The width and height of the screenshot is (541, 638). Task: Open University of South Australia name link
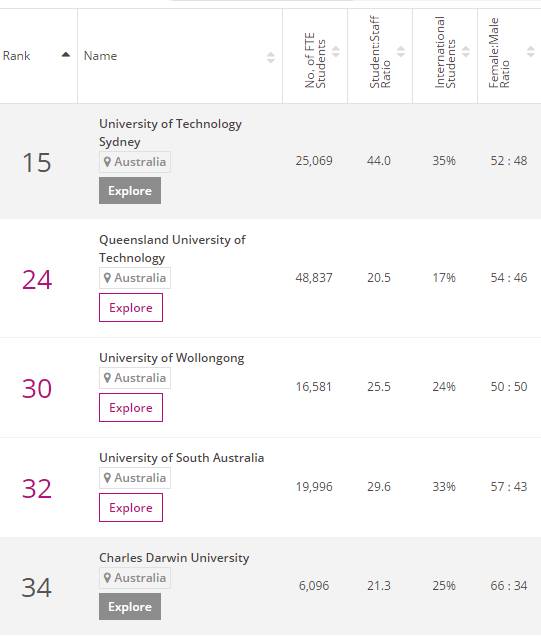tap(181, 458)
